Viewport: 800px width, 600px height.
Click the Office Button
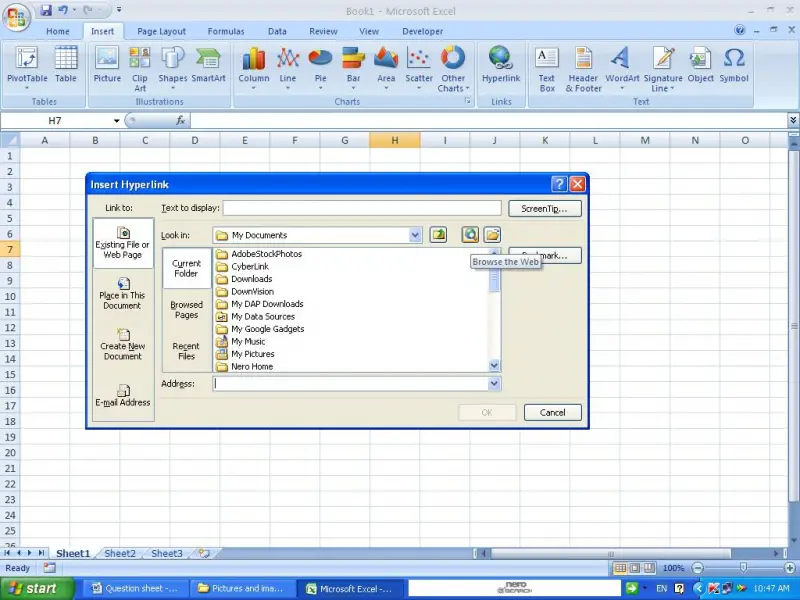pos(16,16)
